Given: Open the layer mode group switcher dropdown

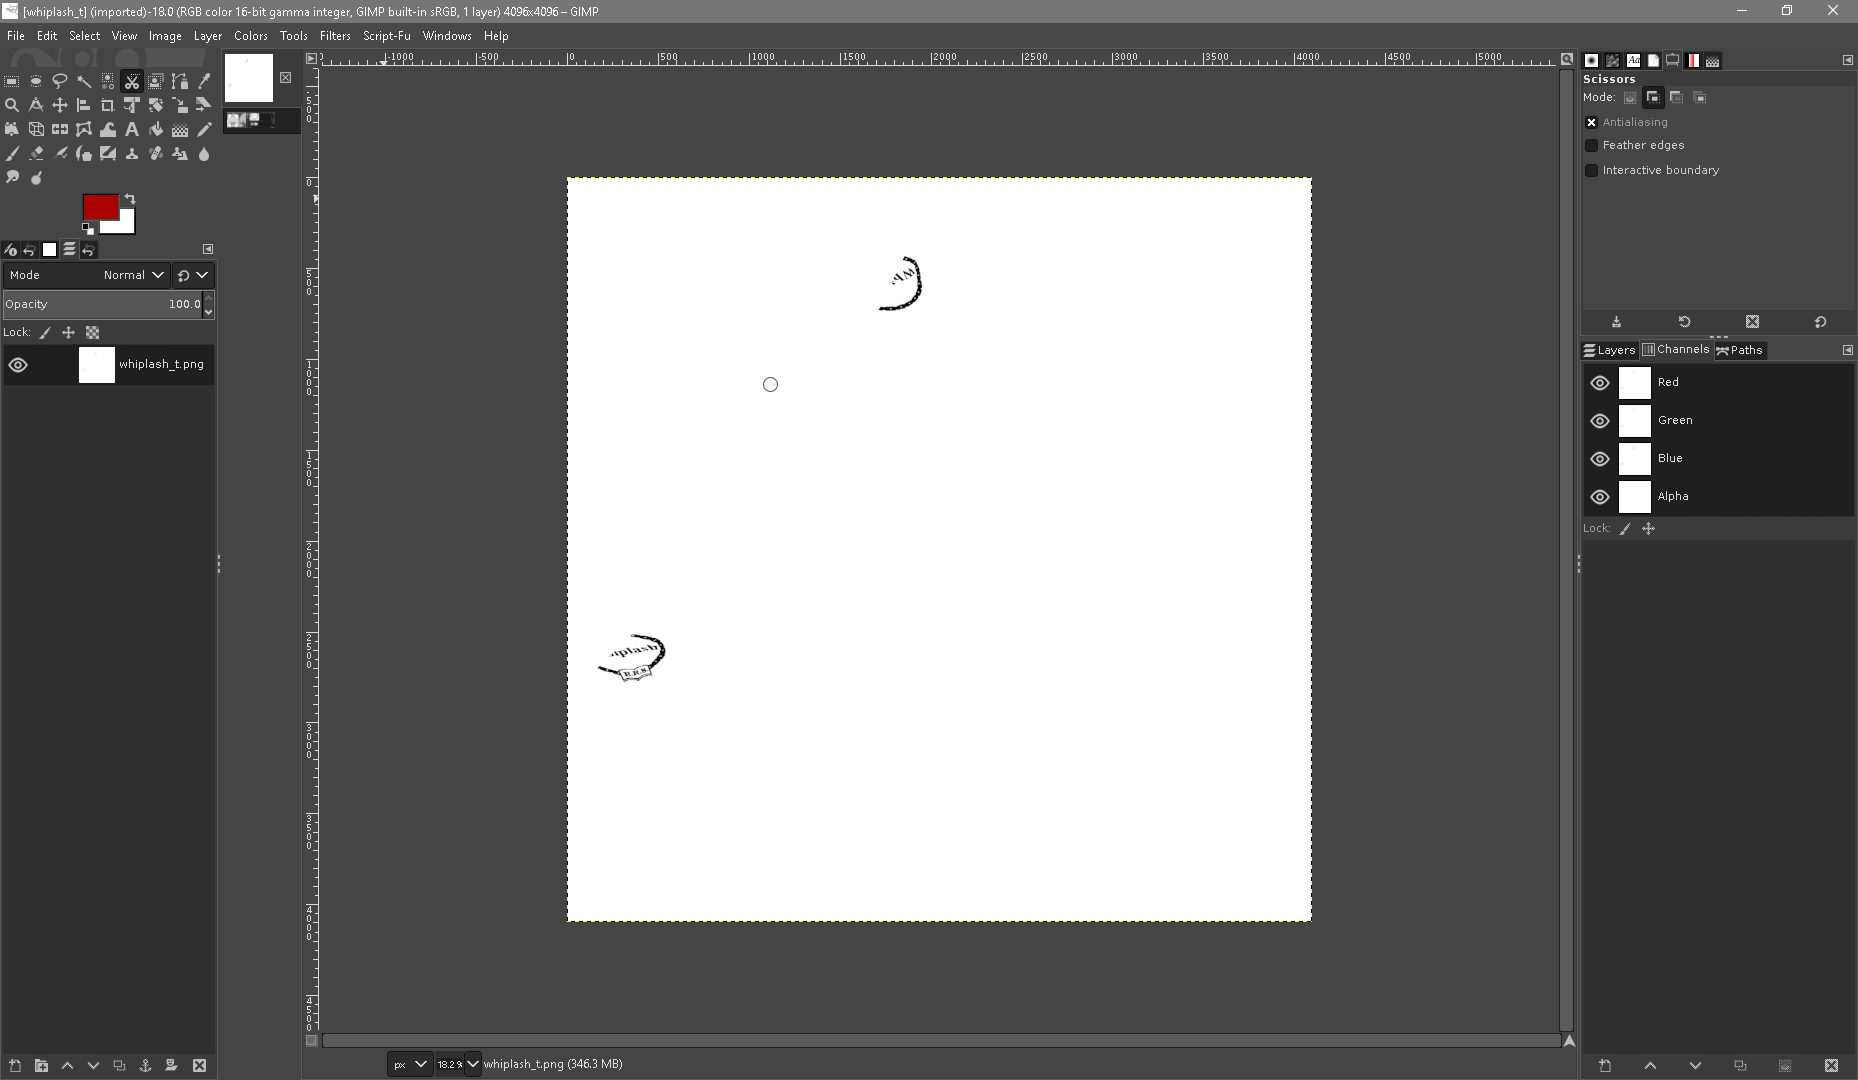Looking at the screenshot, I should (193, 275).
